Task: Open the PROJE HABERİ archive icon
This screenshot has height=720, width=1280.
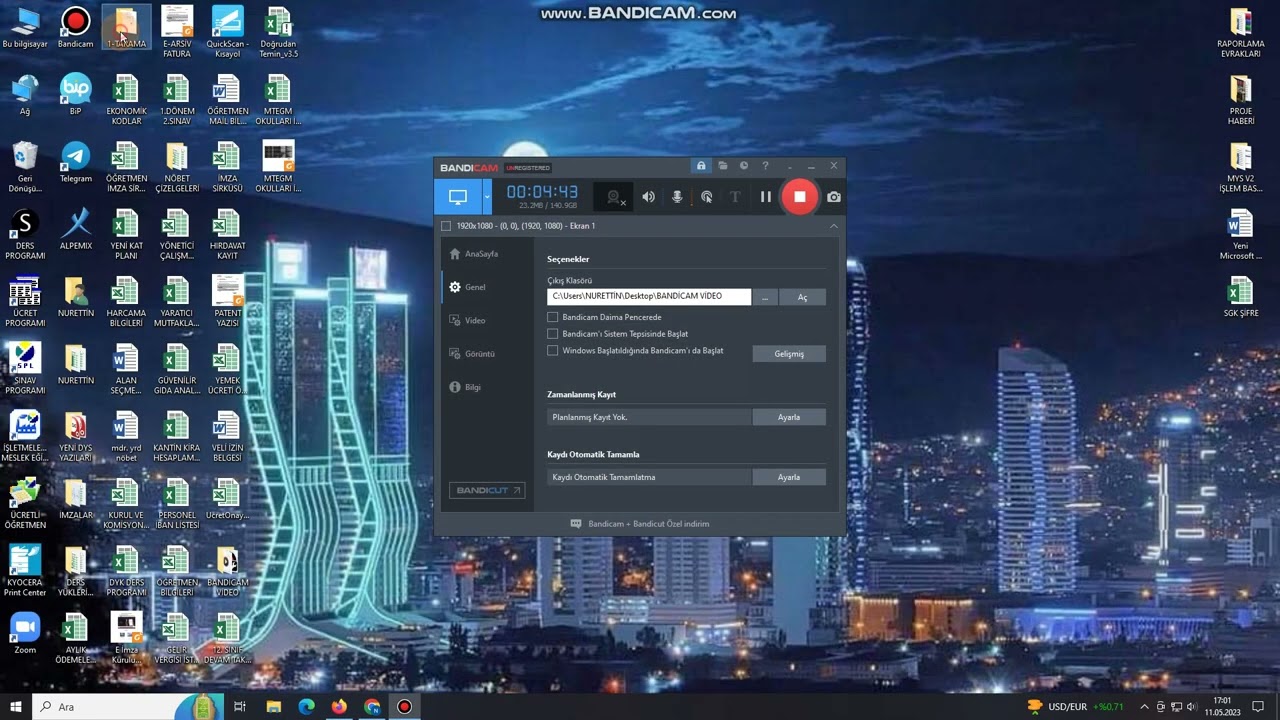Action: point(1241,101)
